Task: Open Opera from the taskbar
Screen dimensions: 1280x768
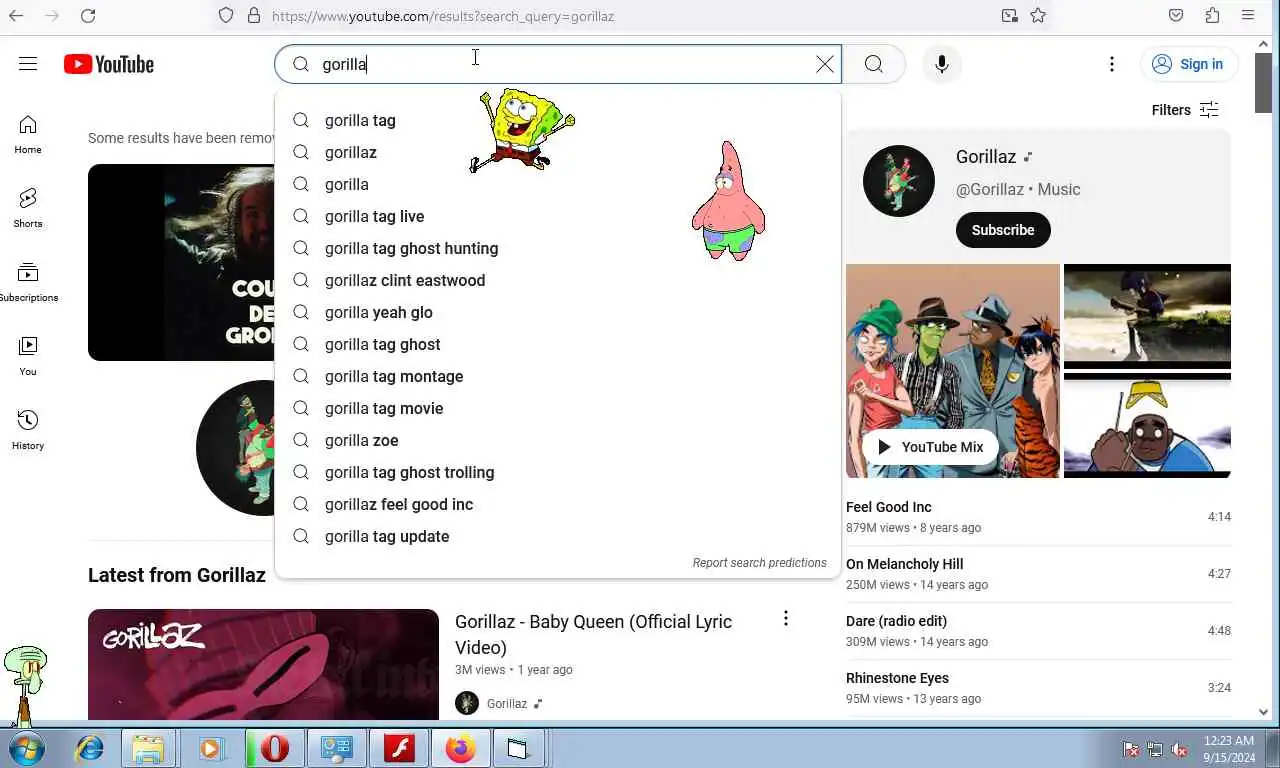Action: pyautogui.click(x=273, y=748)
